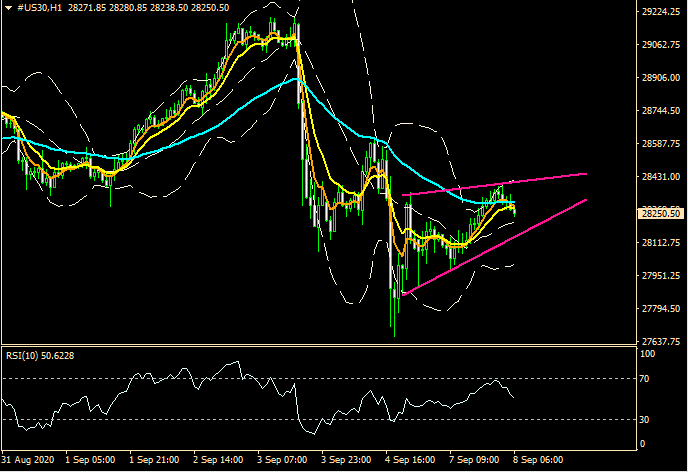Click the 3 Sep 07:00 time label

tap(282, 461)
